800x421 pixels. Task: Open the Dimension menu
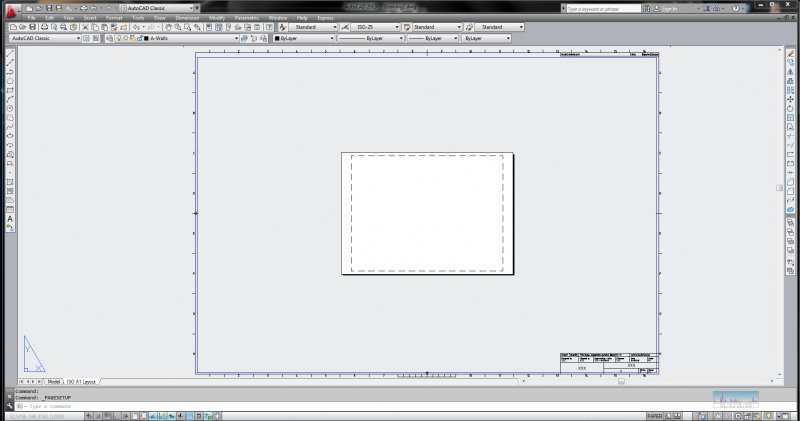click(x=187, y=18)
